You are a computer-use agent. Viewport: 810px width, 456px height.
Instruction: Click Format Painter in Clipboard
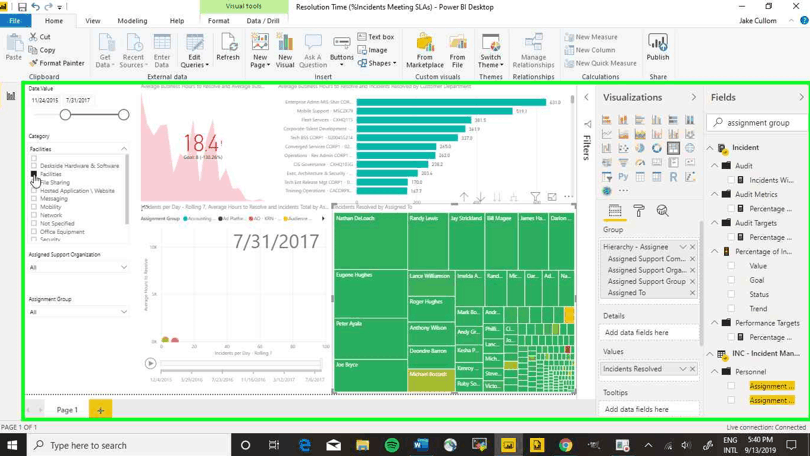coord(56,63)
